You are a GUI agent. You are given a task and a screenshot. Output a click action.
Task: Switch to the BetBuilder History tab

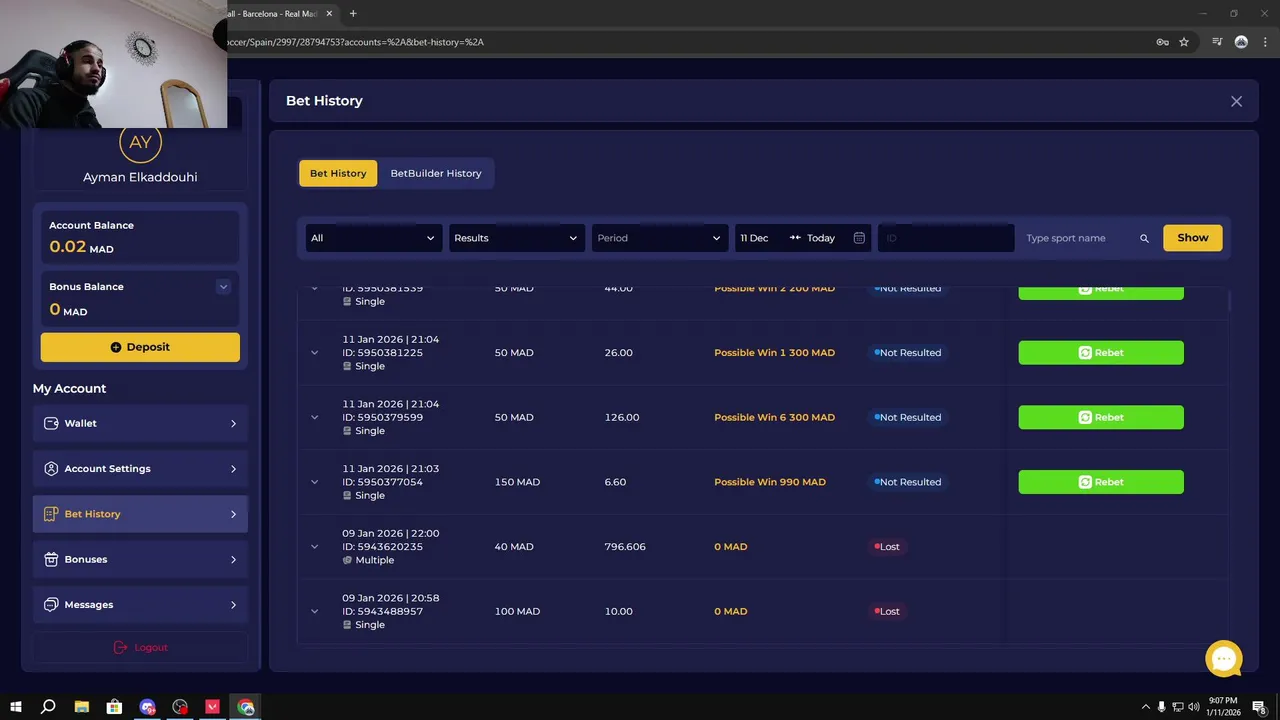436,173
